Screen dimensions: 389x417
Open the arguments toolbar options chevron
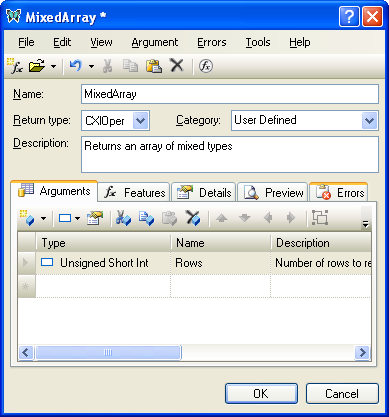(366, 224)
